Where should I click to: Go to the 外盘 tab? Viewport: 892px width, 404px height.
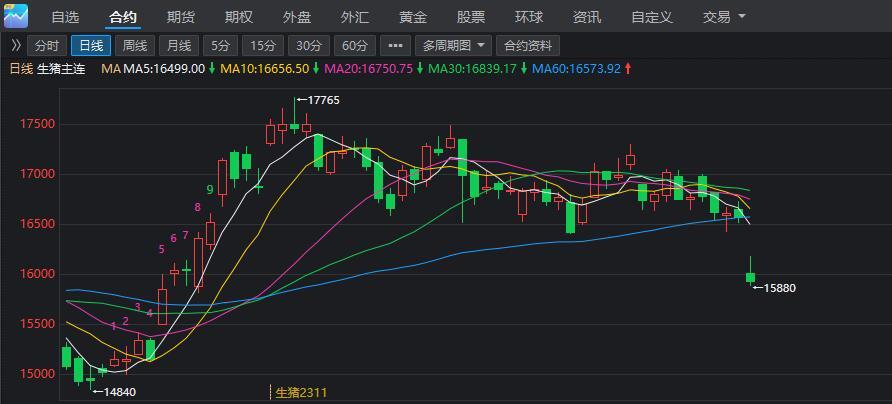point(297,17)
